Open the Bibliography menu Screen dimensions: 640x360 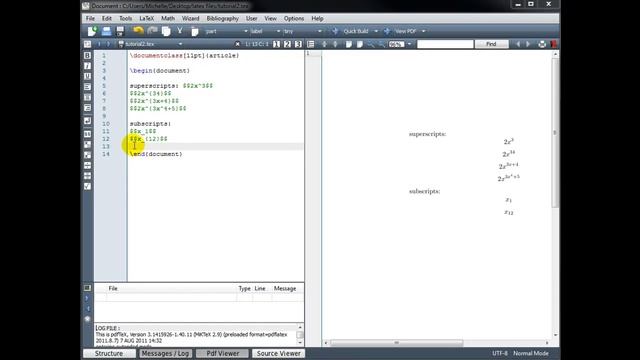coord(222,18)
